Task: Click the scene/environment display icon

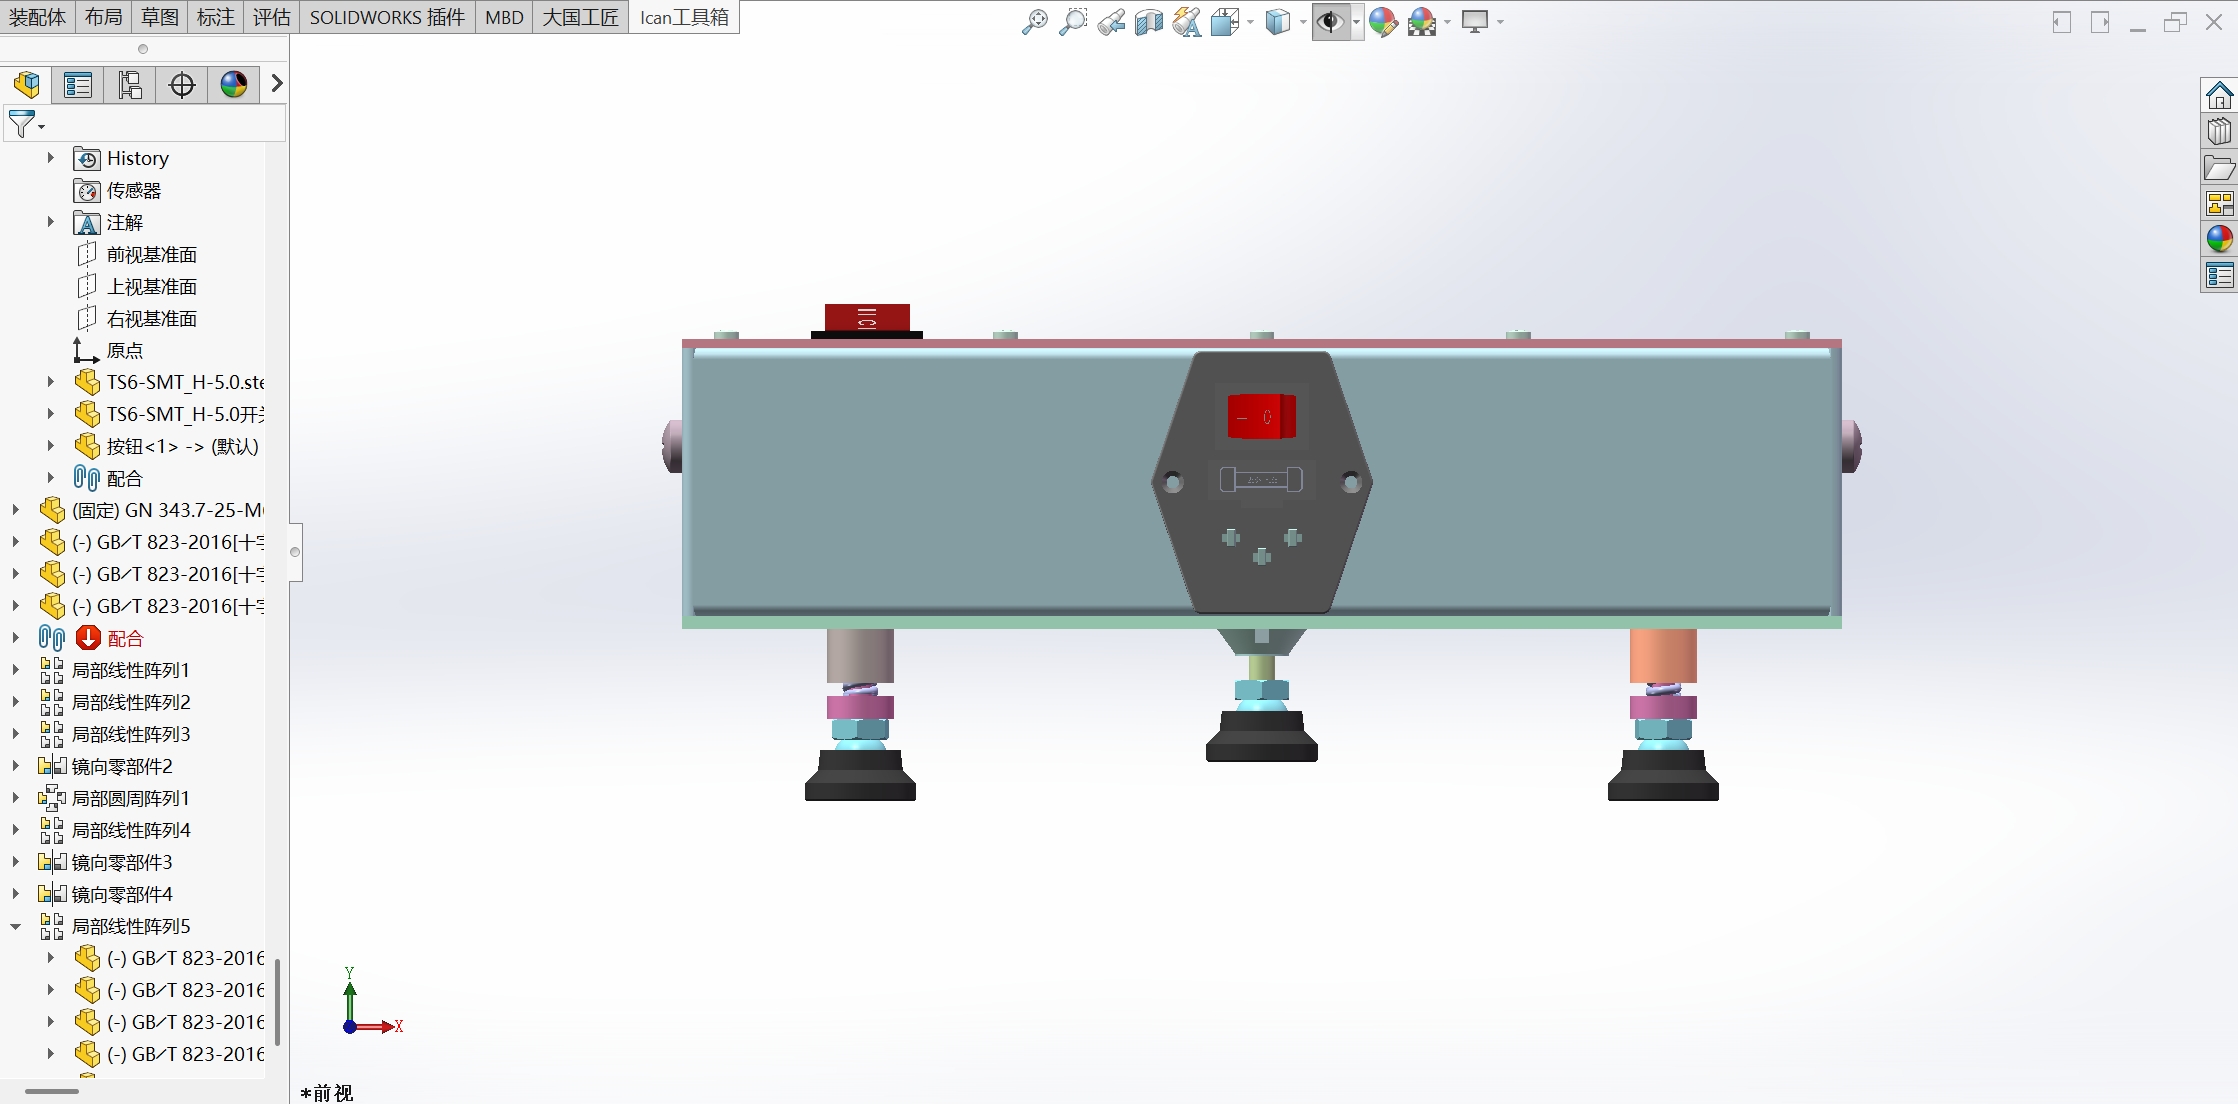Action: (1422, 21)
